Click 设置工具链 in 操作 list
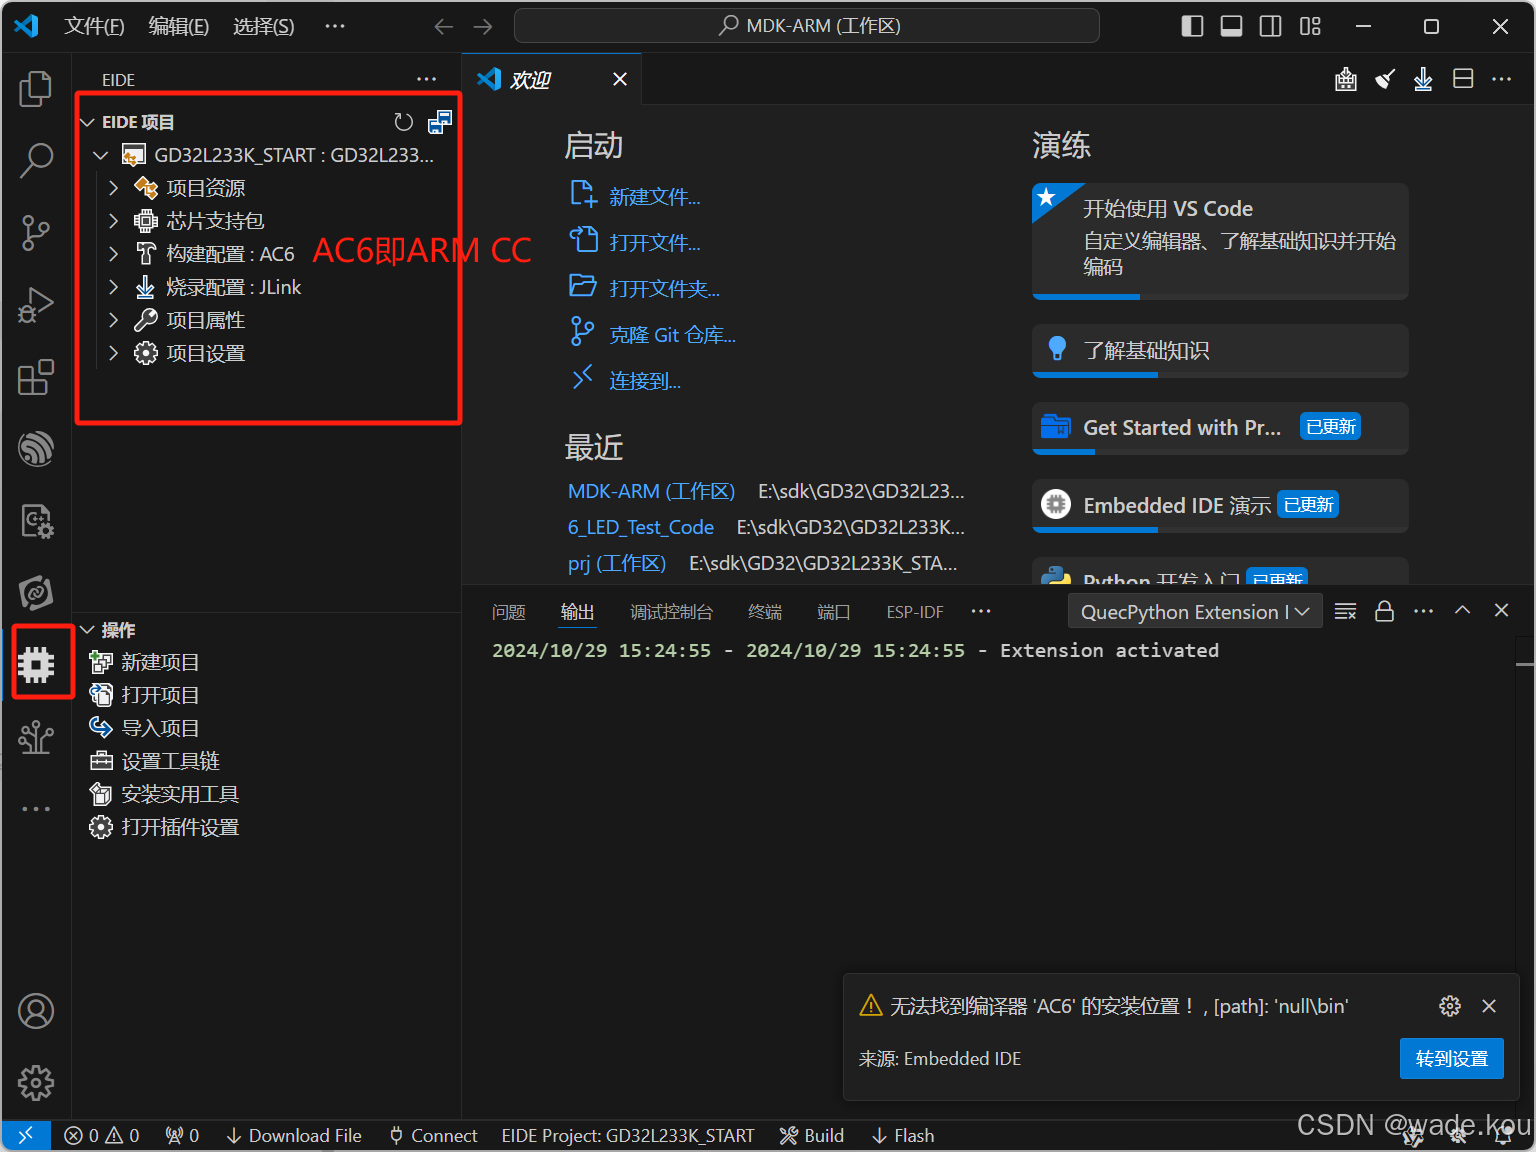 click(170, 761)
